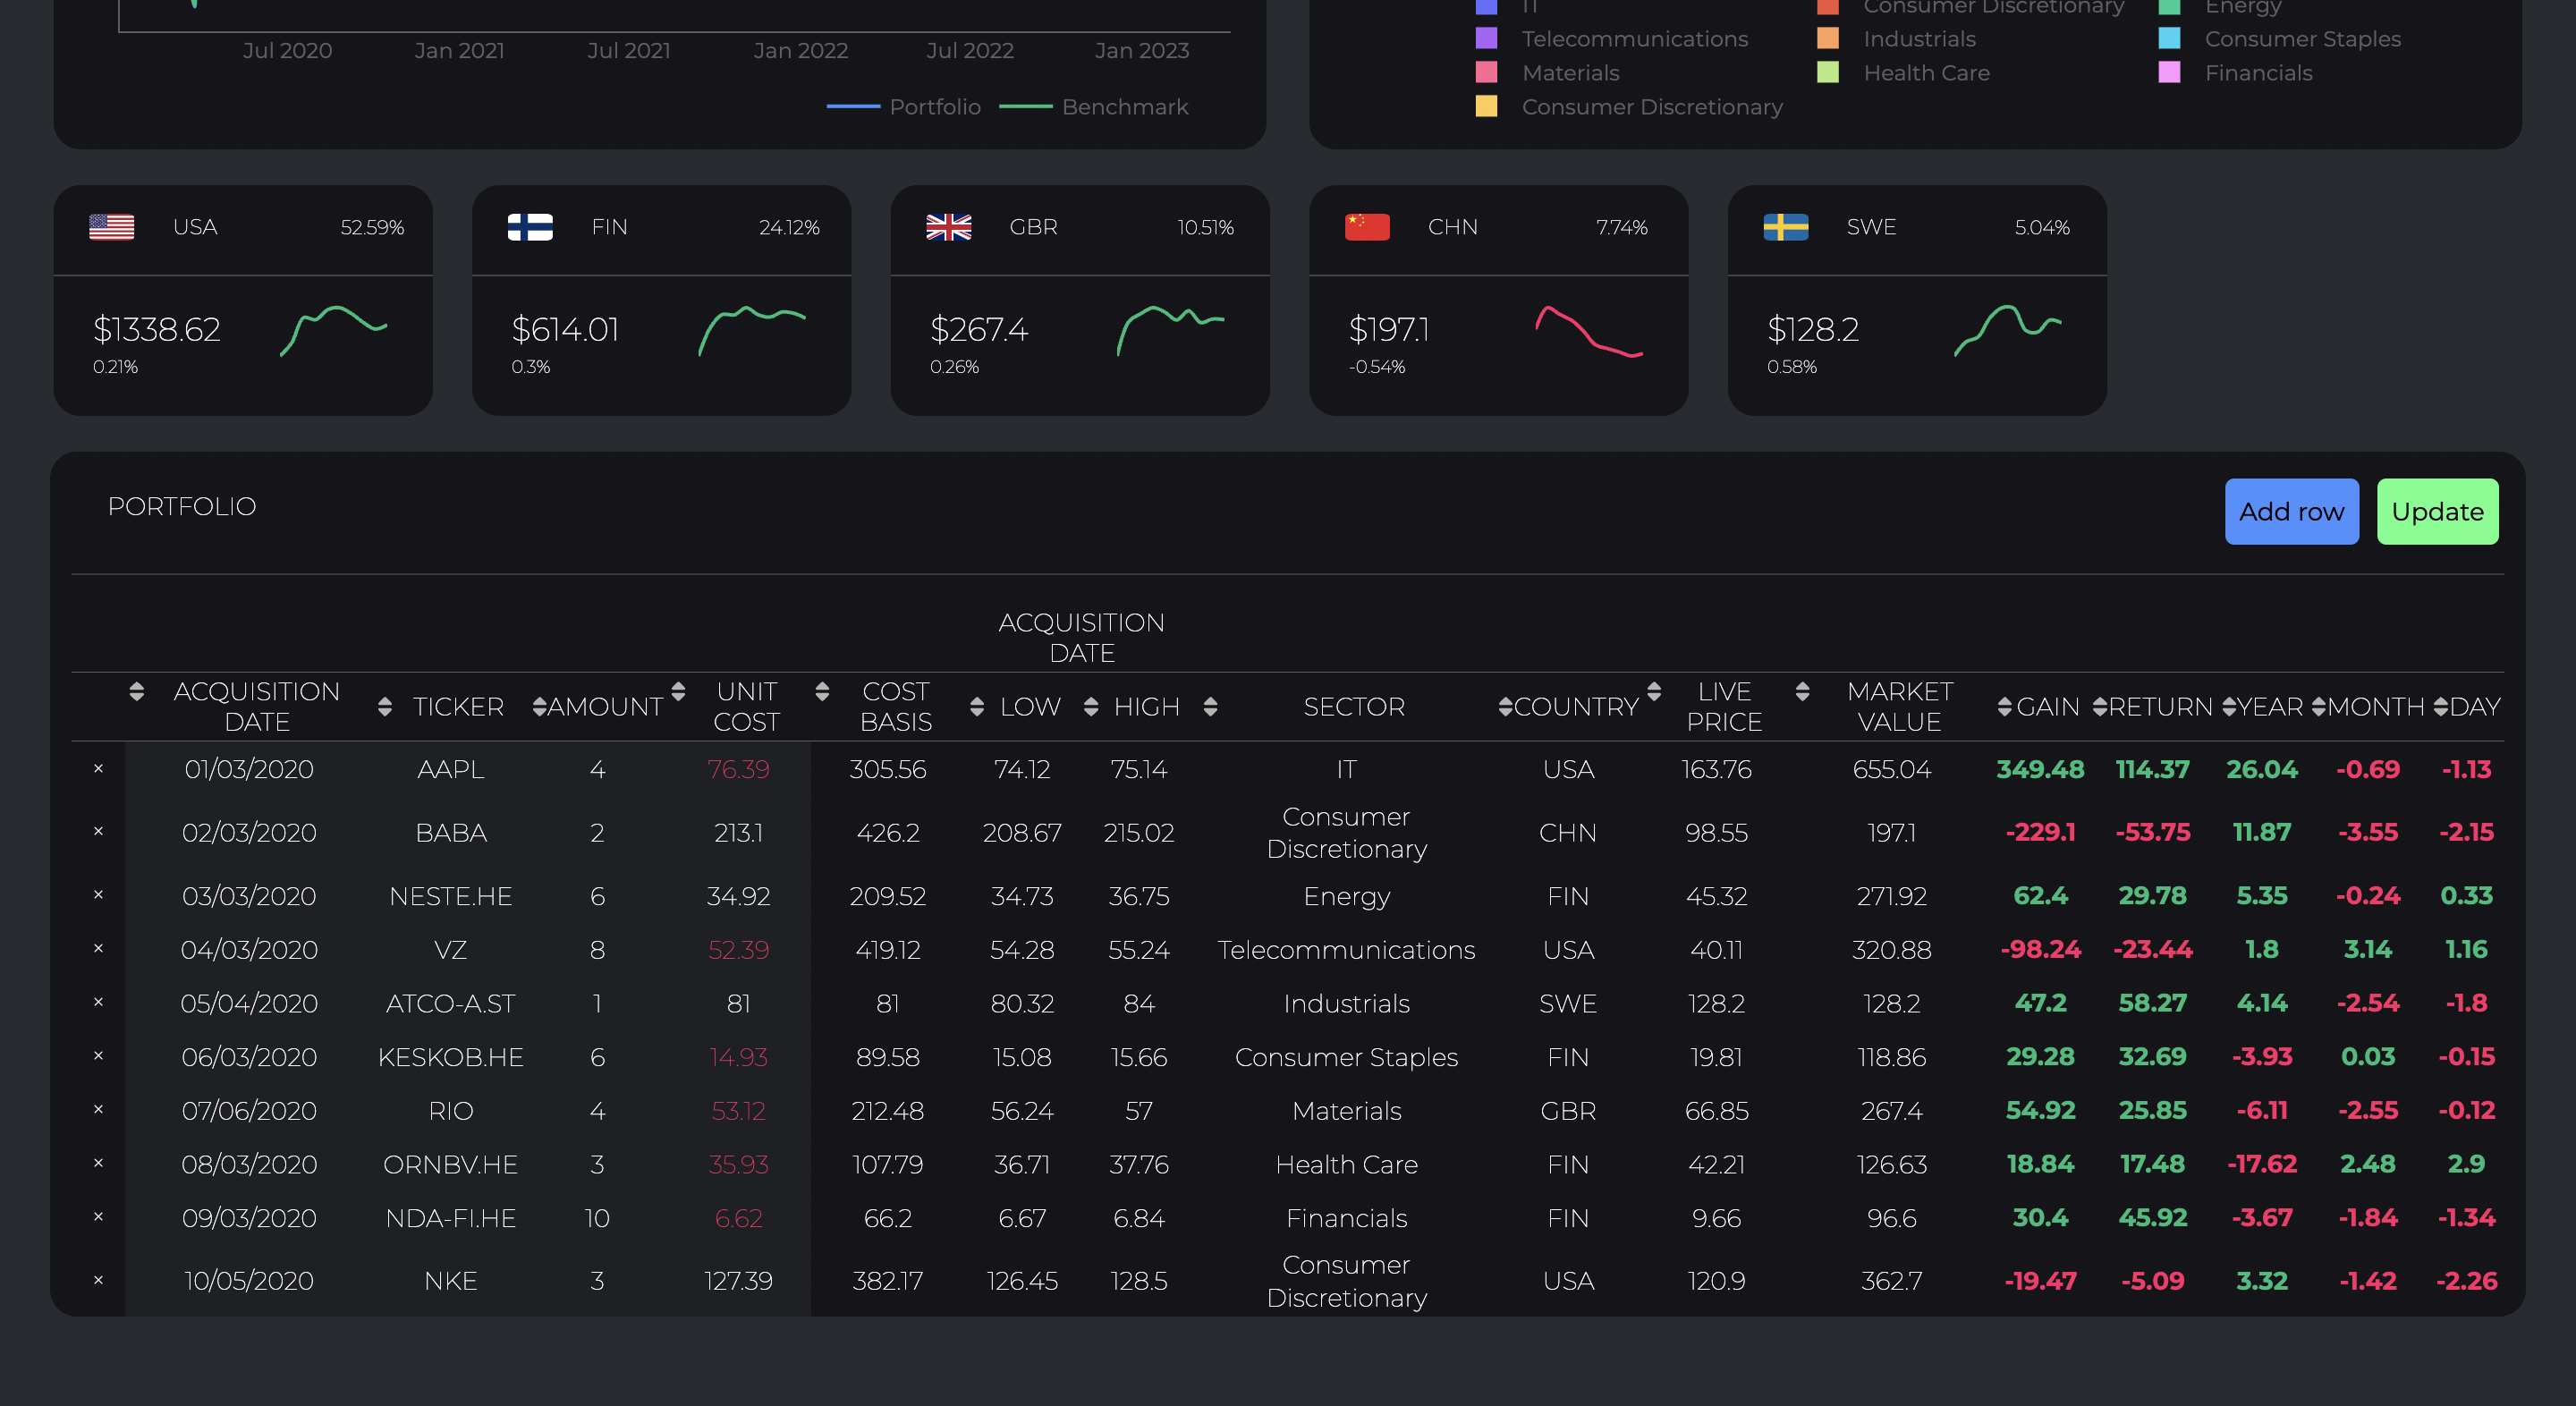The image size is (2576, 1406).
Task: Sort by Cost Basis arrows
Action: pyautogui.click(x=822, y=691)
